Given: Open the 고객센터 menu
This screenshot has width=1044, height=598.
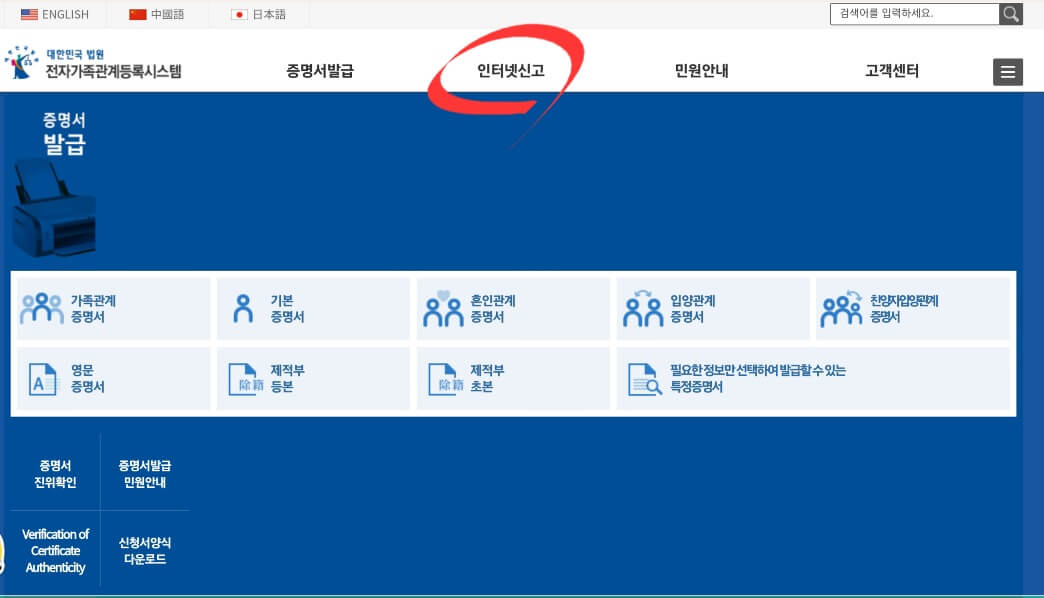Looking at the screenshot, I should click(x=893, y=71).
